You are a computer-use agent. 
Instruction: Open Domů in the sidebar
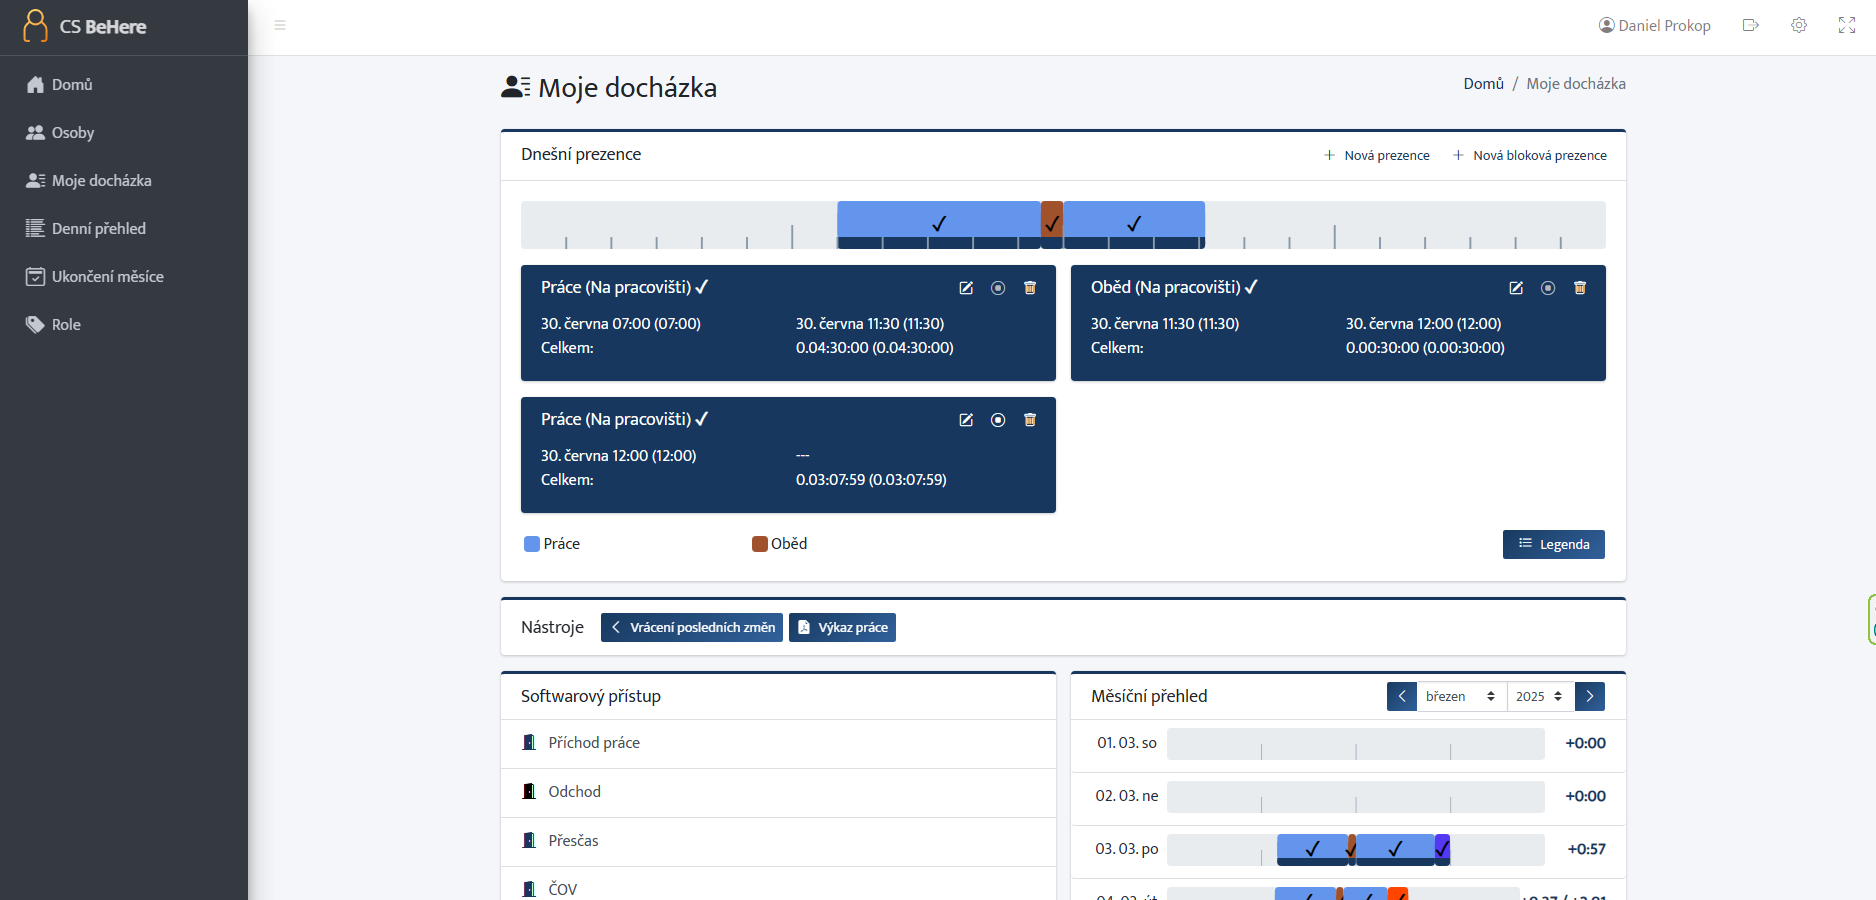(124, 85)
